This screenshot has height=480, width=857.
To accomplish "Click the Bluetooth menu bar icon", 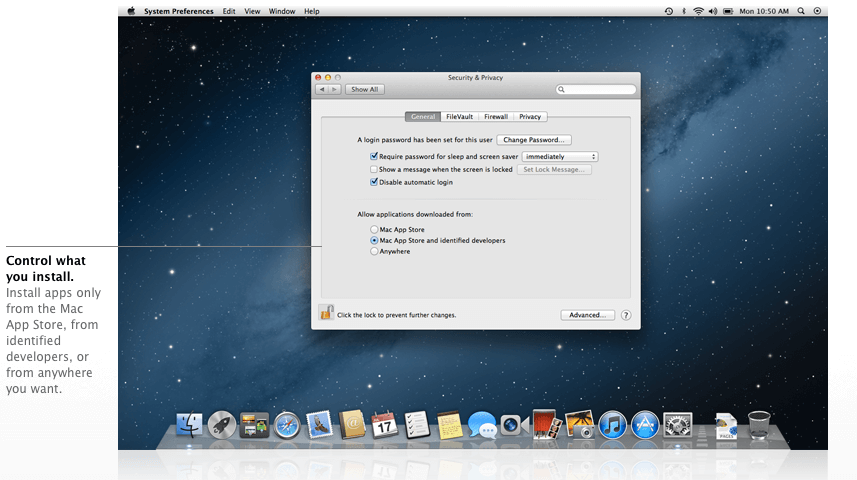I will point(684,11).
